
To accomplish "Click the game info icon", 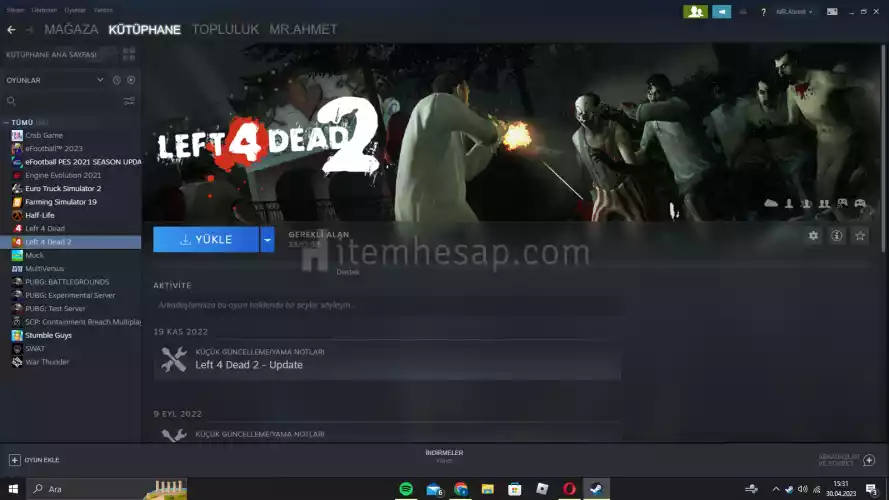I will [x=836, y=236].
